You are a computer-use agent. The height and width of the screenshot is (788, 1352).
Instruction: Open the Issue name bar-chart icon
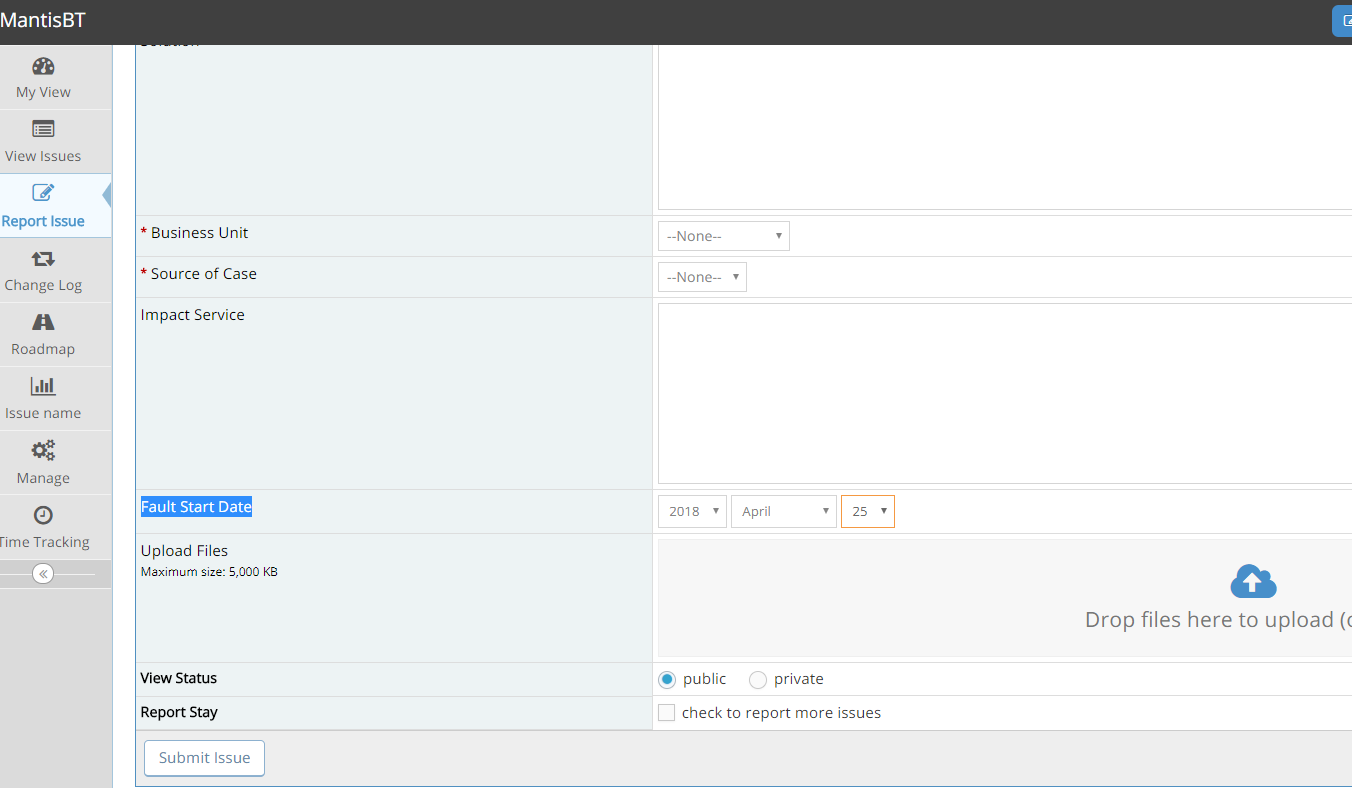(43, 386)
